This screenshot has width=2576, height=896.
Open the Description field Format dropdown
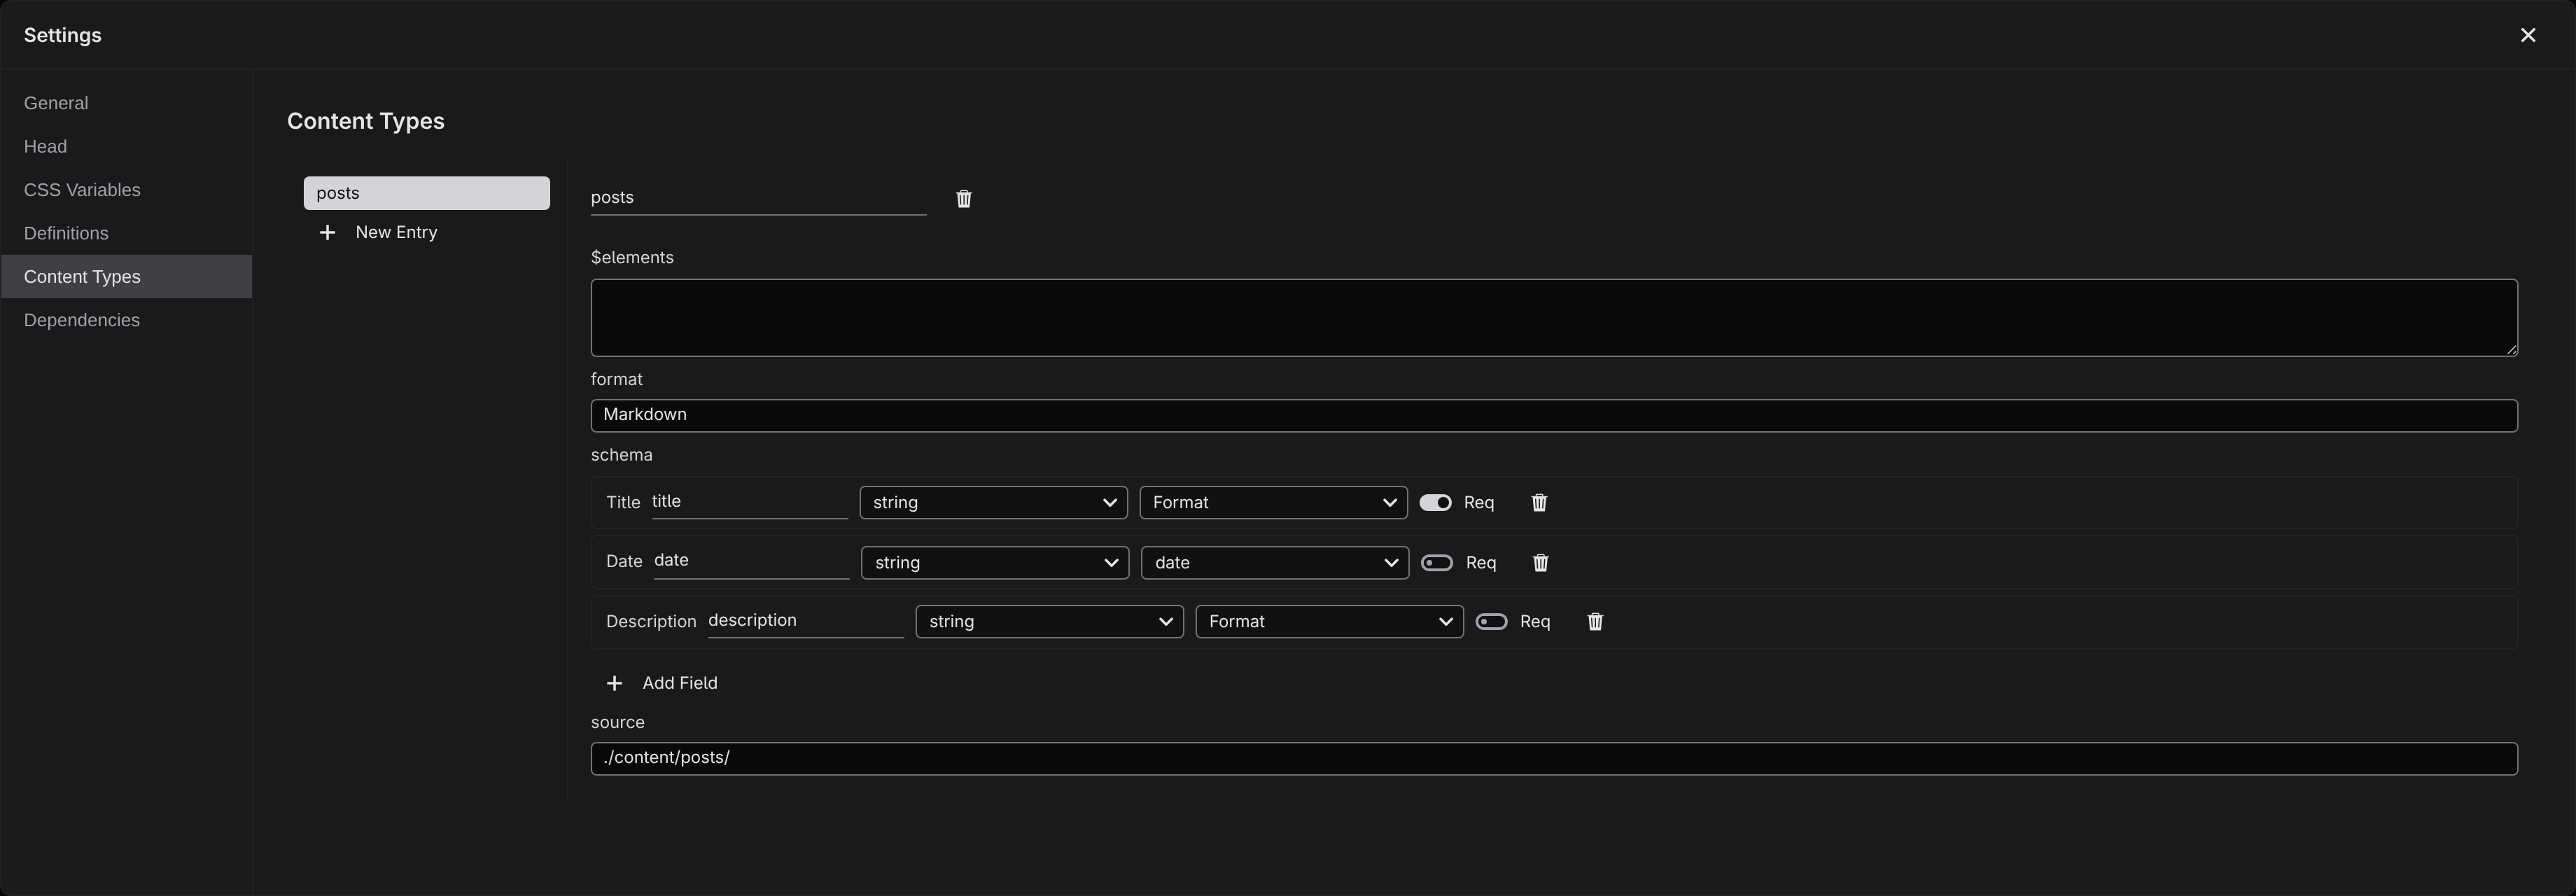coord(1329,622)
